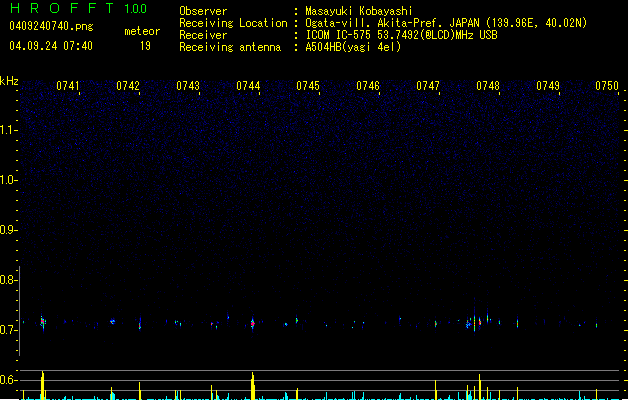Click the kHz axis unit label
Screen dimensions: 629x400
click(x=9, y=81)
